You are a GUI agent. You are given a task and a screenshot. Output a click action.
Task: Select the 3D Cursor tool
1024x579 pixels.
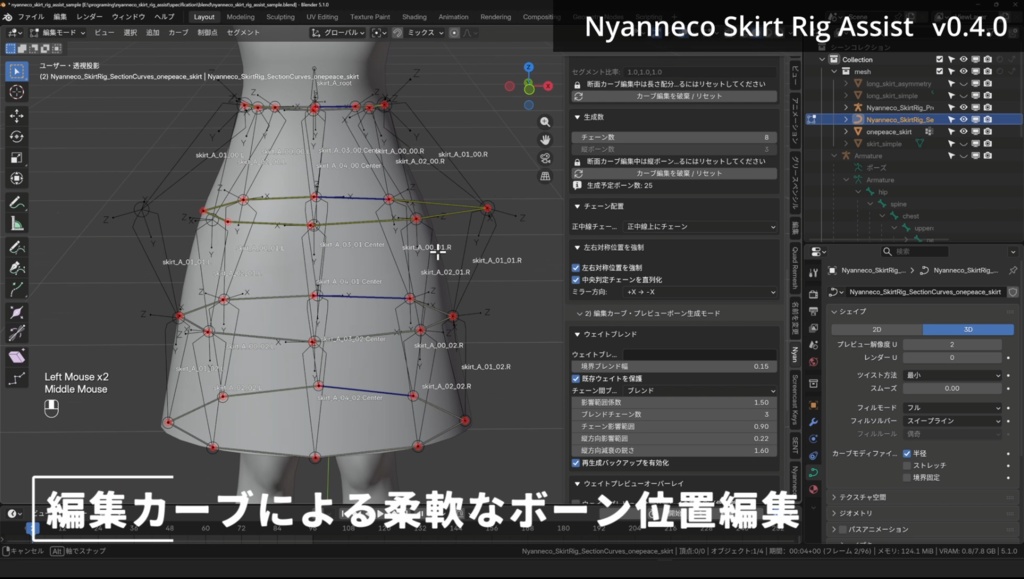(x=17, y=92)
